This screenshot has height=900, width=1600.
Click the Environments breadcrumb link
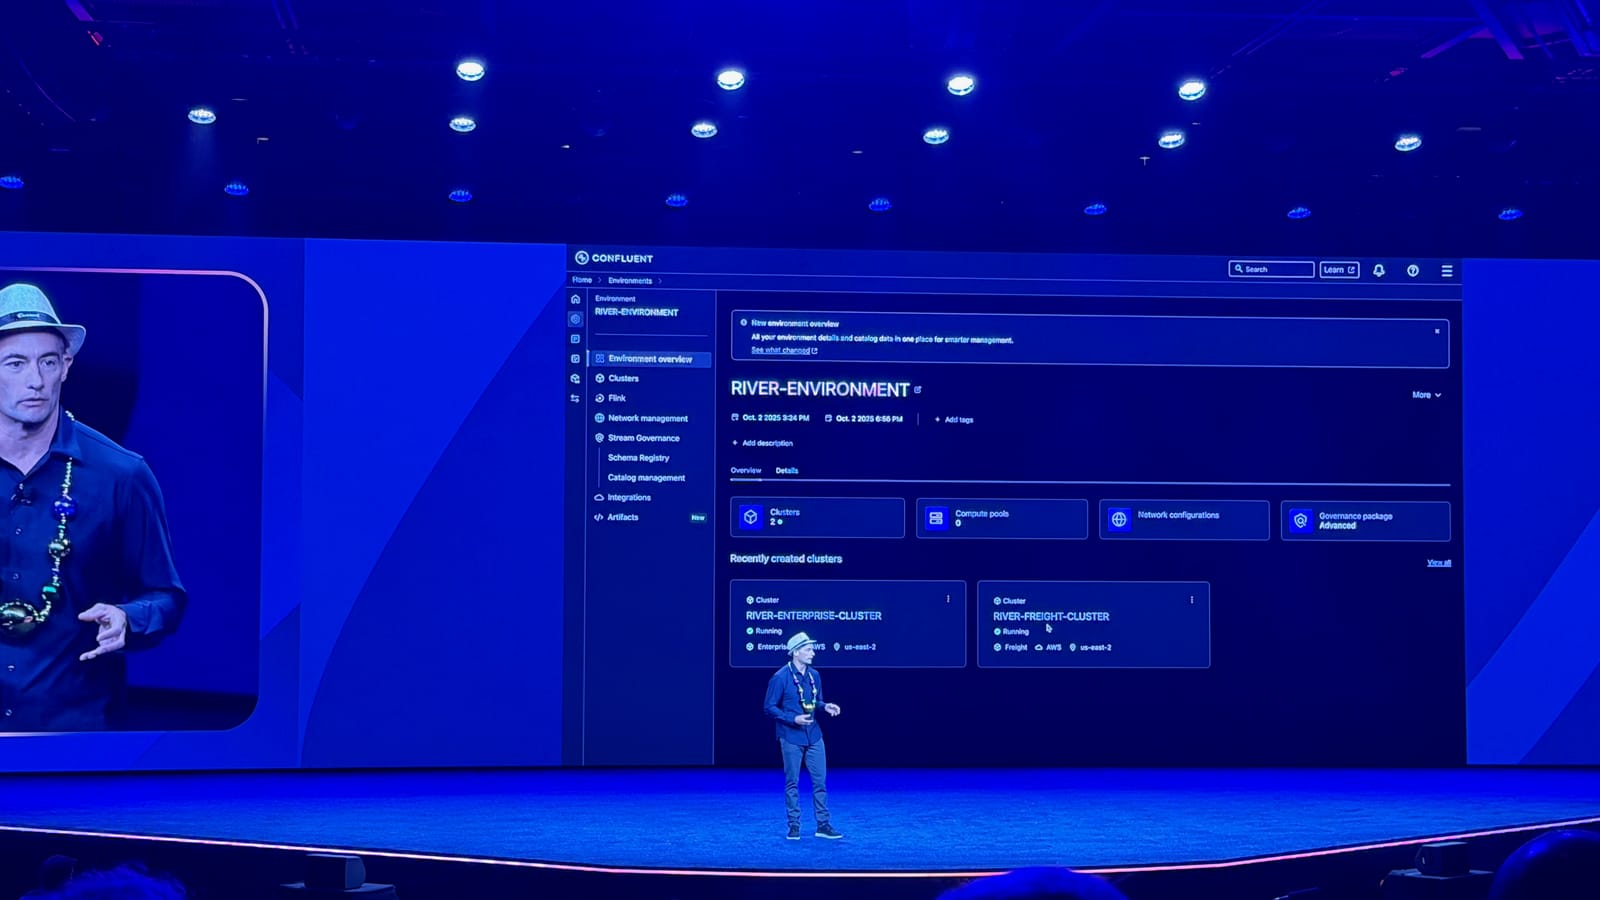(630, 281)
